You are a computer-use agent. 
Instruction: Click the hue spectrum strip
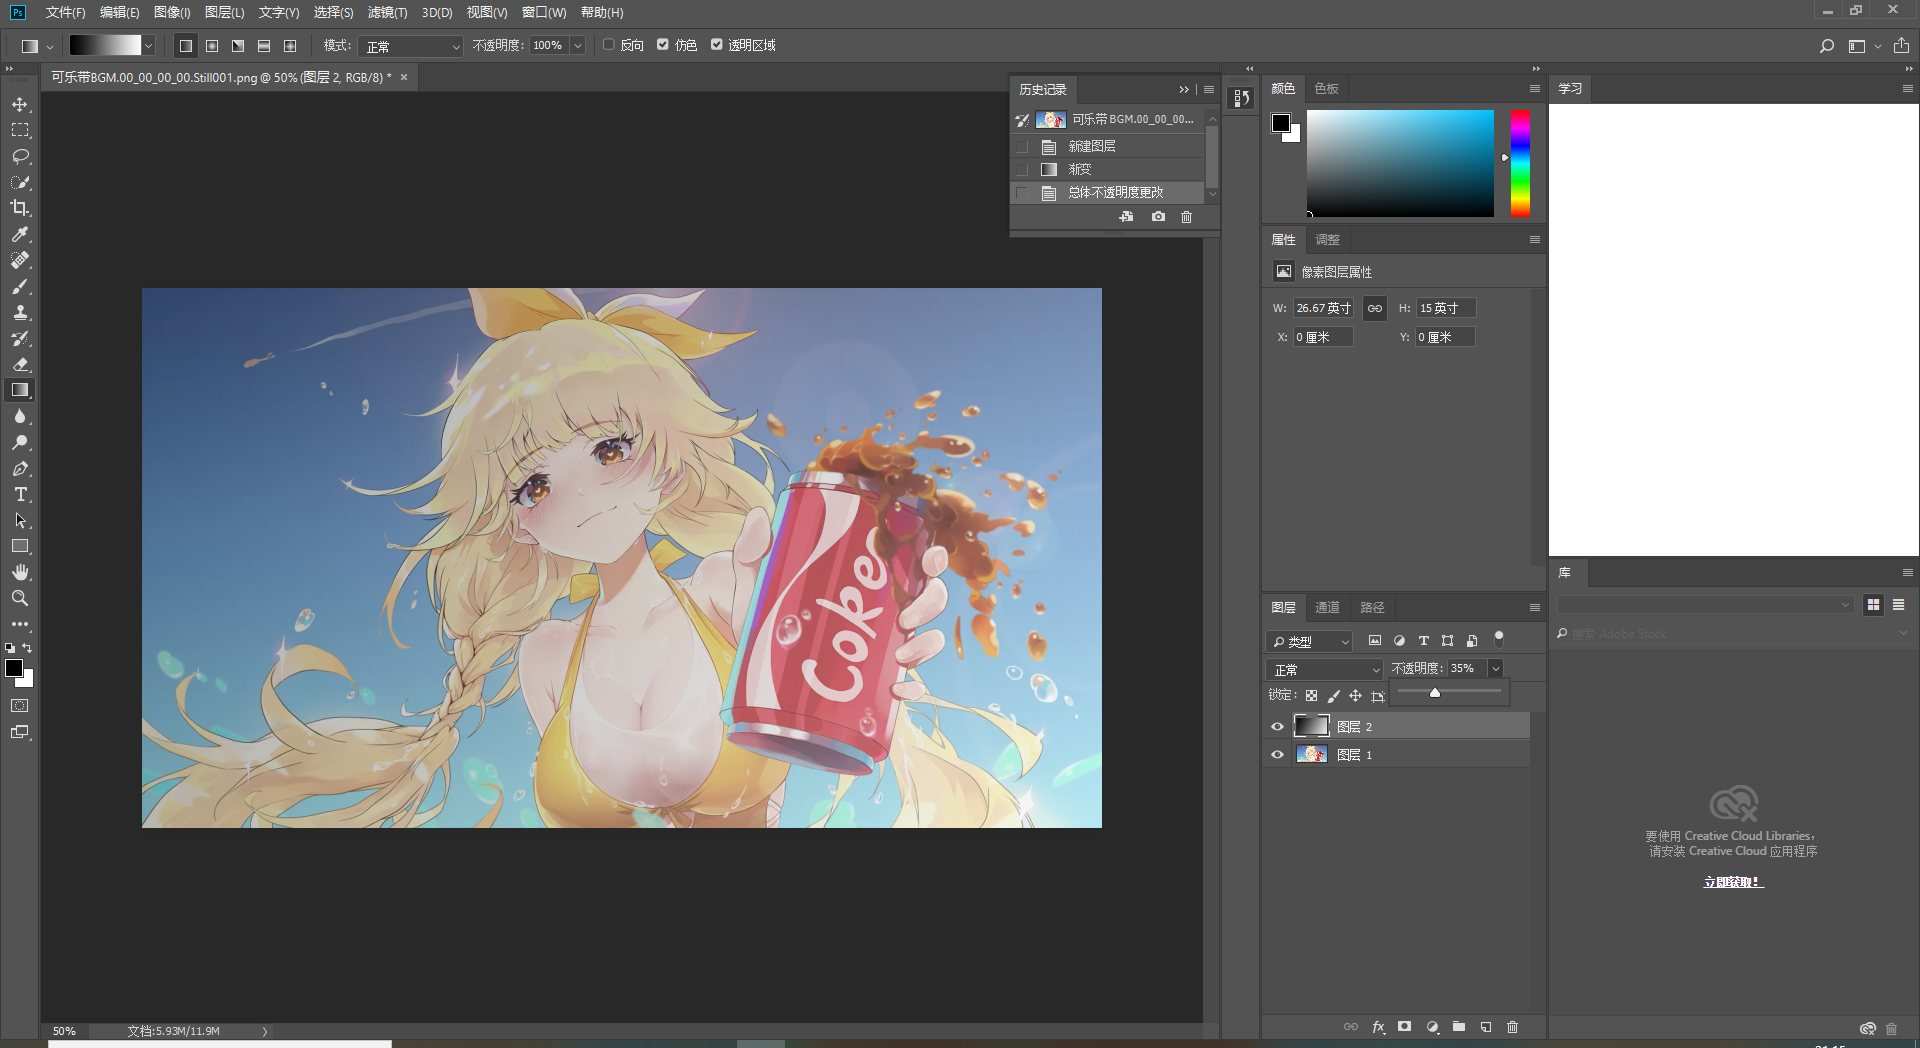[x=1520, y=163]
